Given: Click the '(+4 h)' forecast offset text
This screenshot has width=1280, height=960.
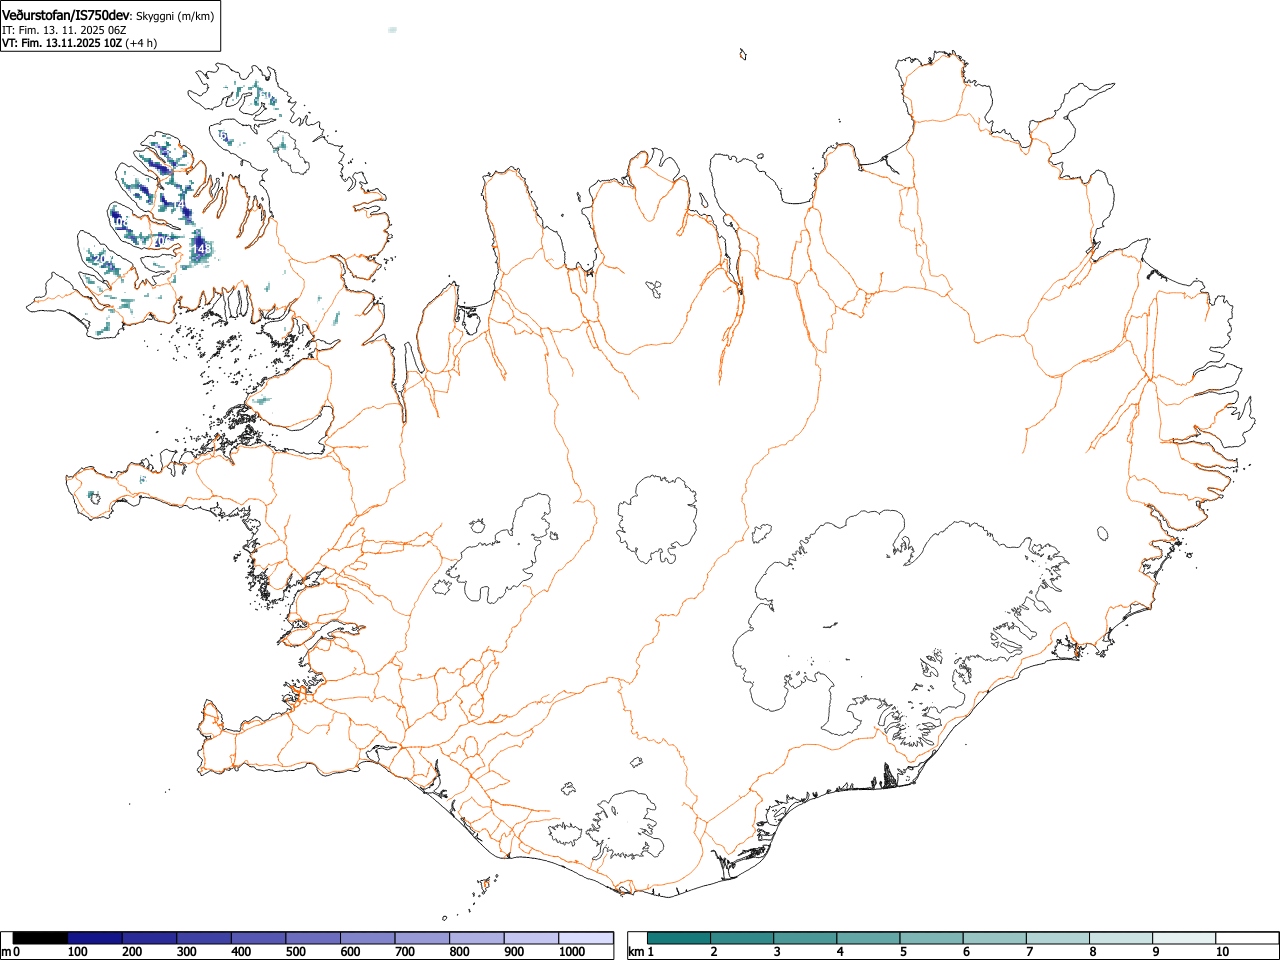Looking at the screenshot, I should [x=141, y=43].
